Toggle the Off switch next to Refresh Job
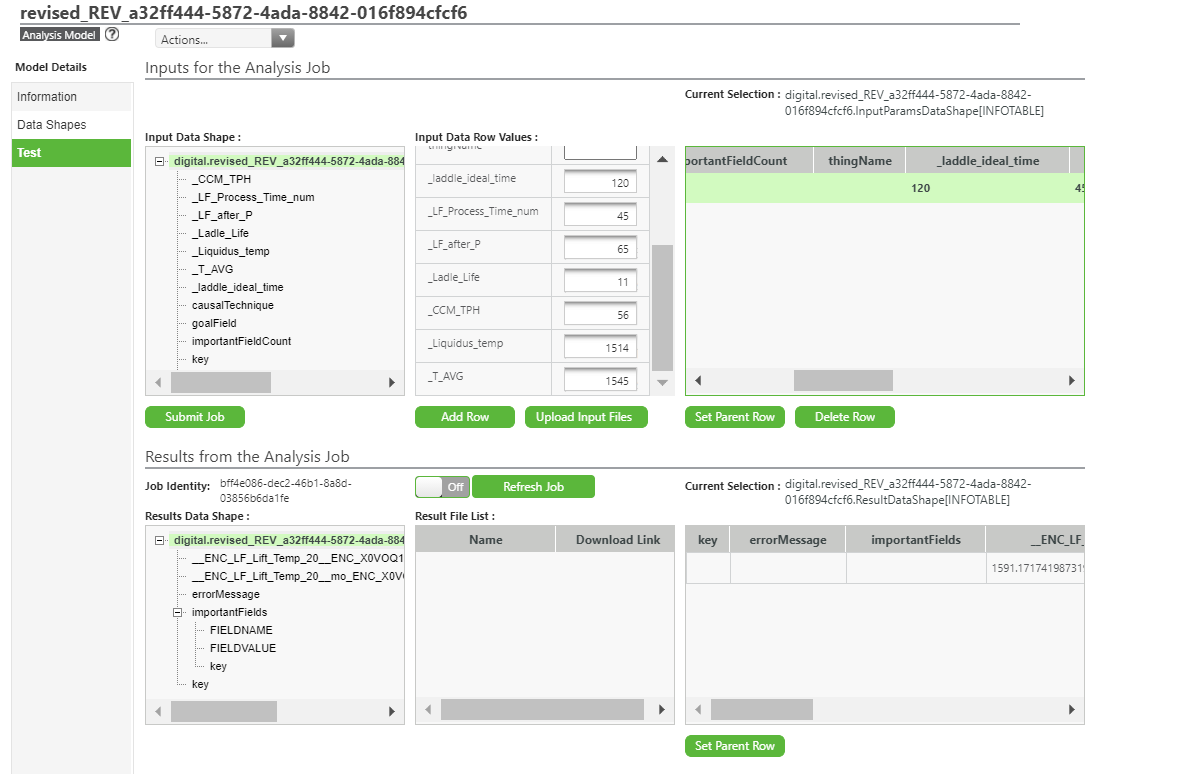 pyautogui.click(x=432, y=486)
